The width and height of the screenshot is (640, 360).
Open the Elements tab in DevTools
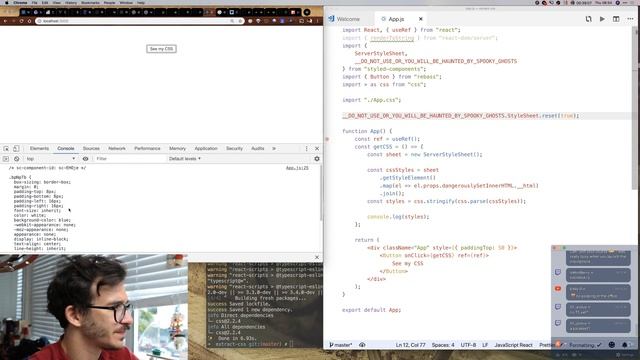click(x=39, y=149)
